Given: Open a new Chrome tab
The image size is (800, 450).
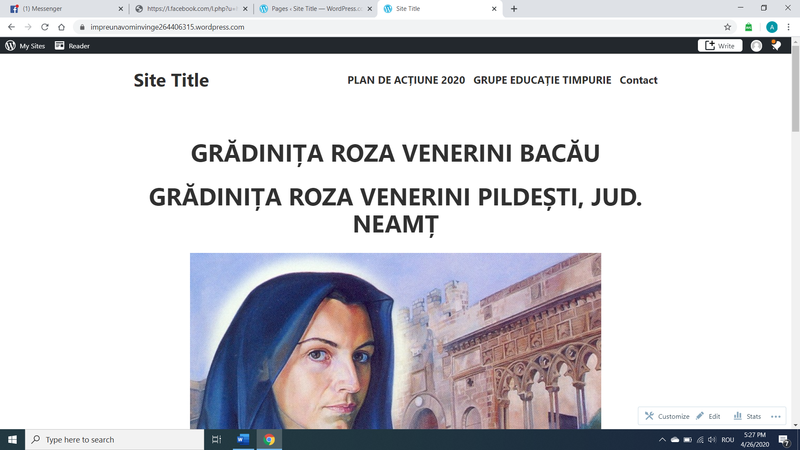Looking at the screenshot, I should [514, 8].
